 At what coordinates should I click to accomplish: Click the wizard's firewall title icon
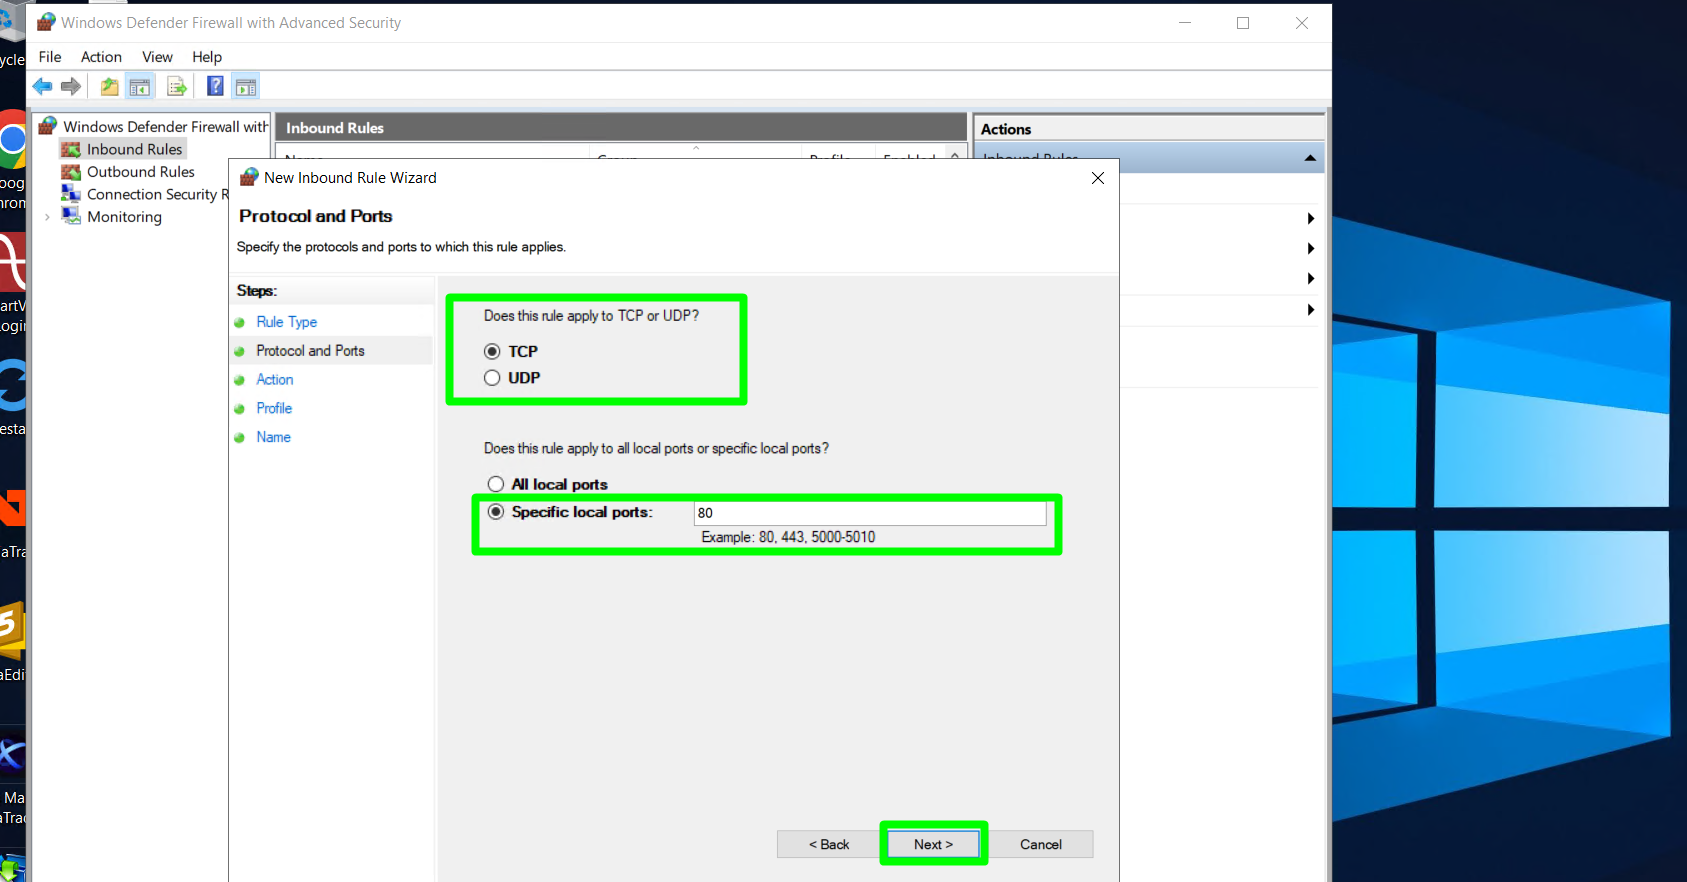(x=249, y=177)
